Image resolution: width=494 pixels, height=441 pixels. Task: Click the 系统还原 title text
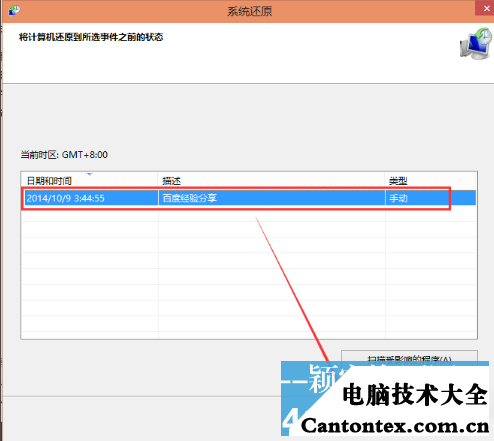click(x=250, y=11)
